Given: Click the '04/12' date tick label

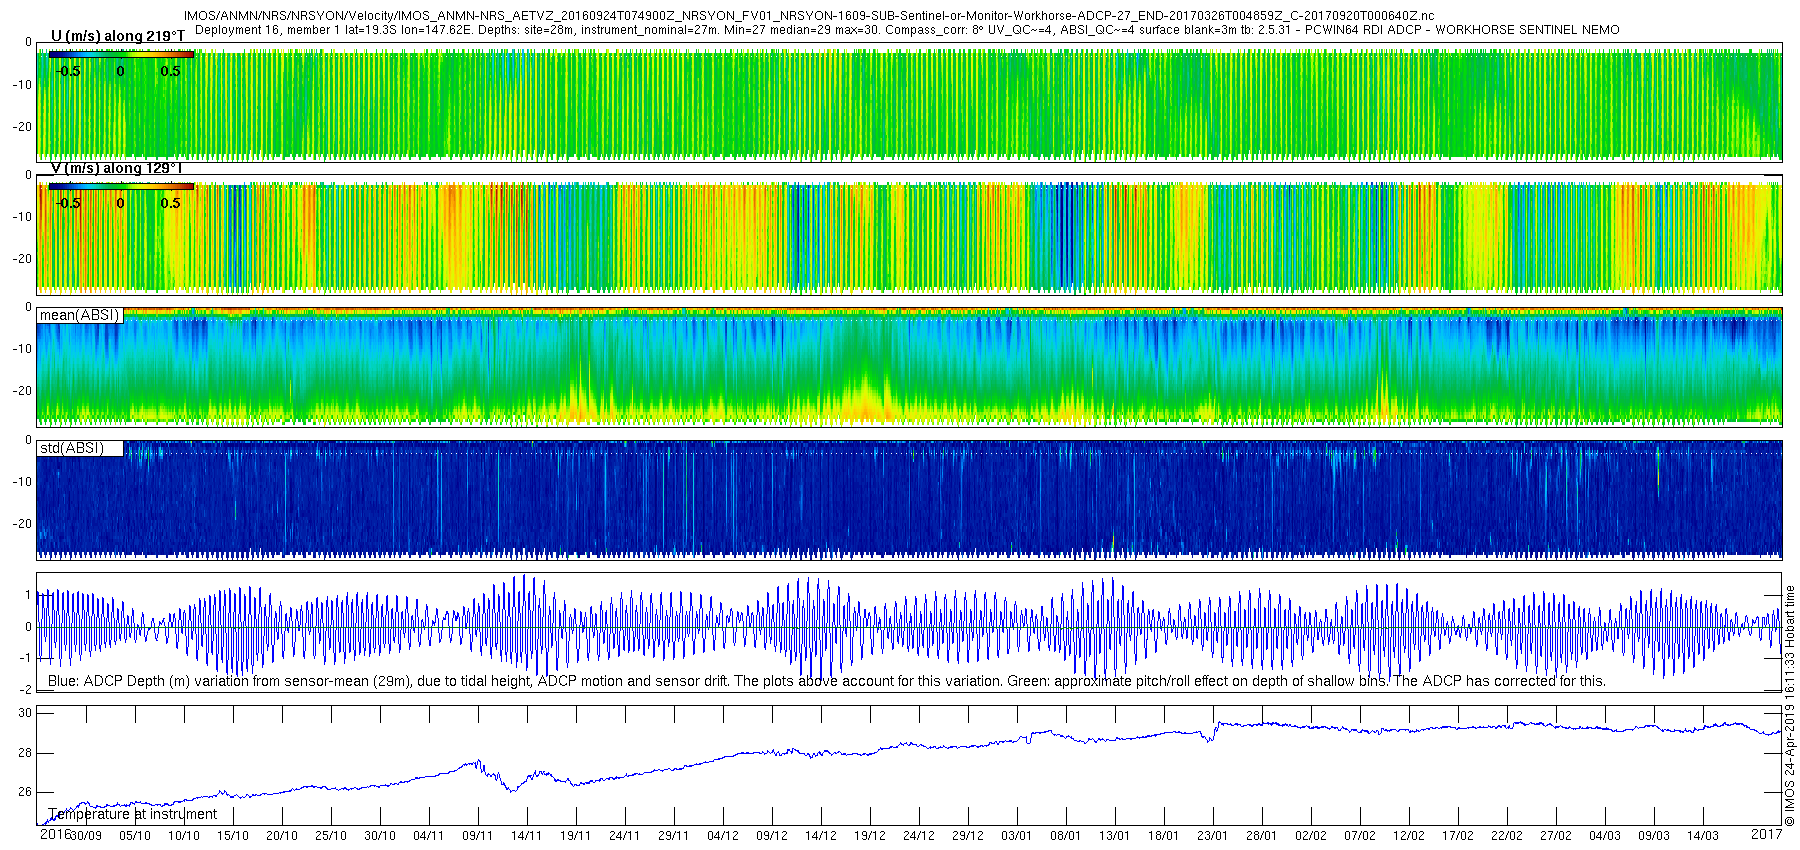Looking at the screenshot, I should coord(723,836).
